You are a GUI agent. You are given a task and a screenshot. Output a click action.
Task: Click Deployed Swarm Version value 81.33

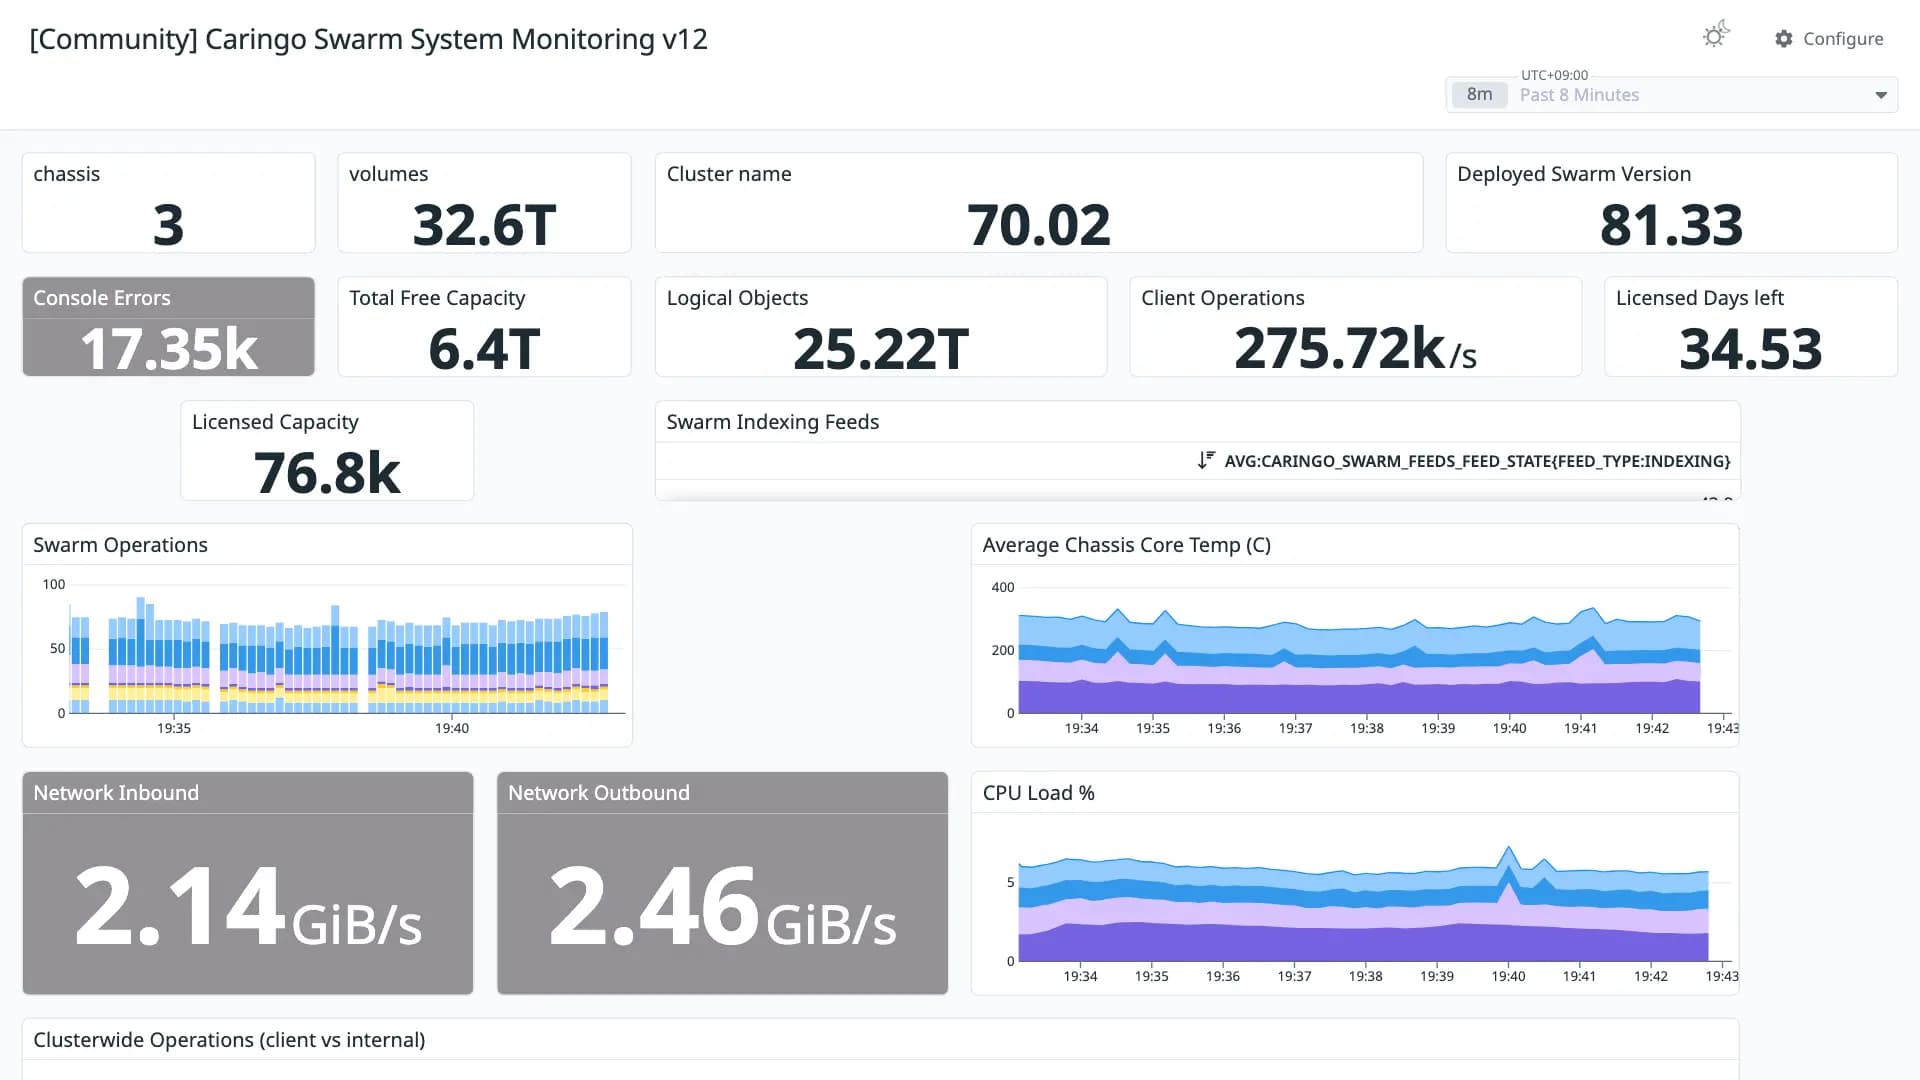pos(1671,225)
